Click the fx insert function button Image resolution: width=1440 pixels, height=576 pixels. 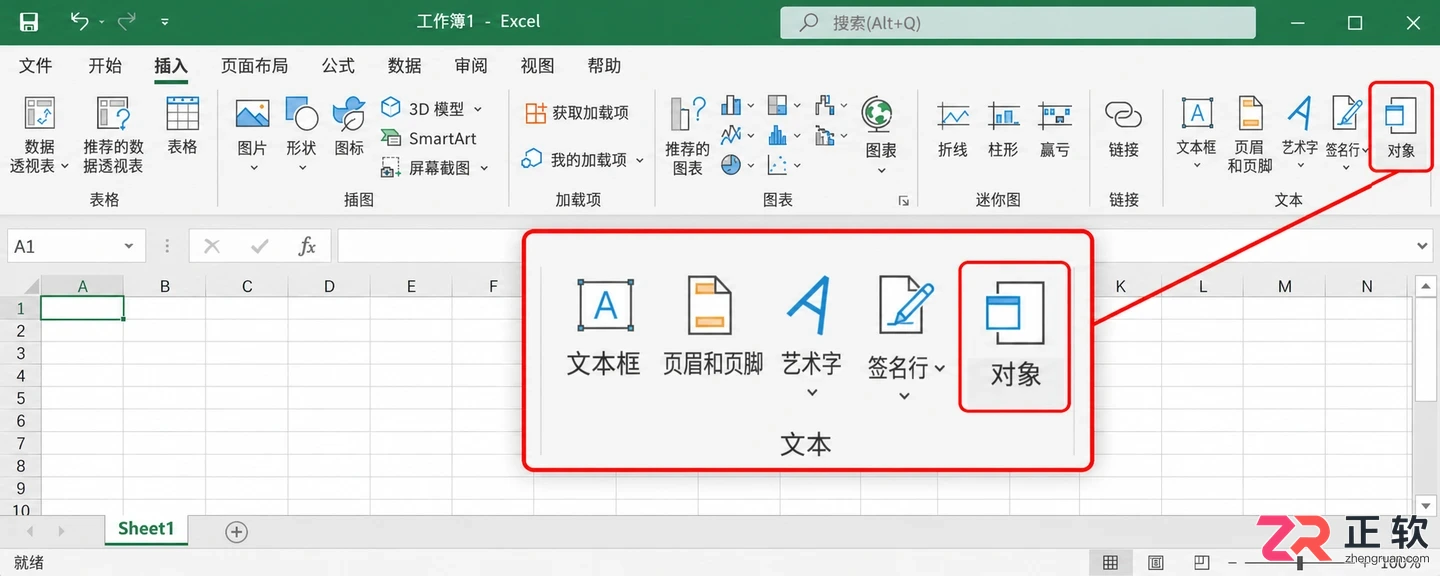point(308,246)
